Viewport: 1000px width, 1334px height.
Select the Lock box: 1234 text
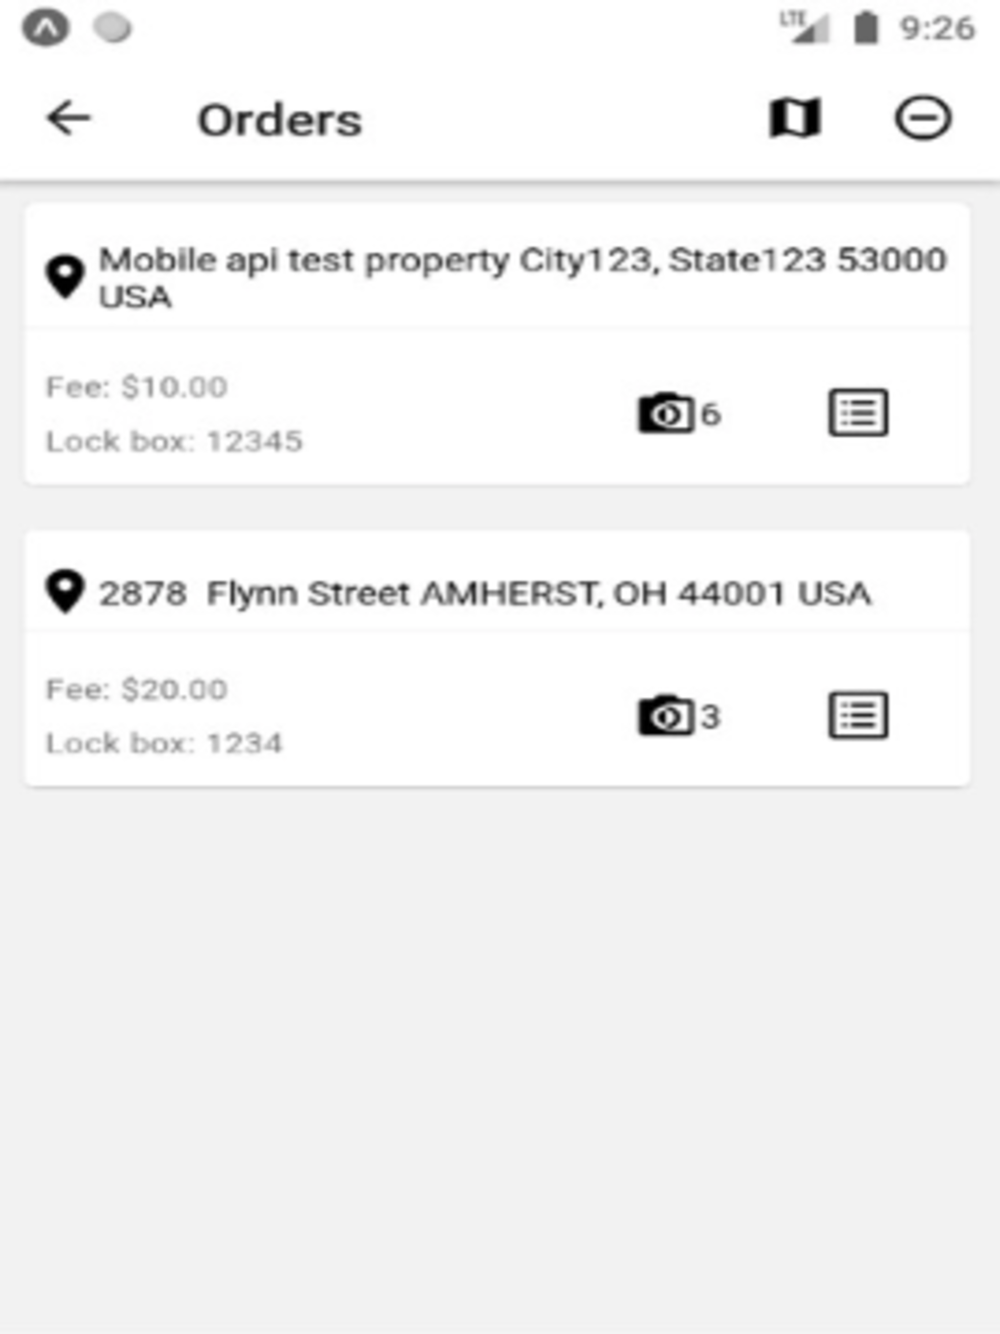[x=164, y=743]
